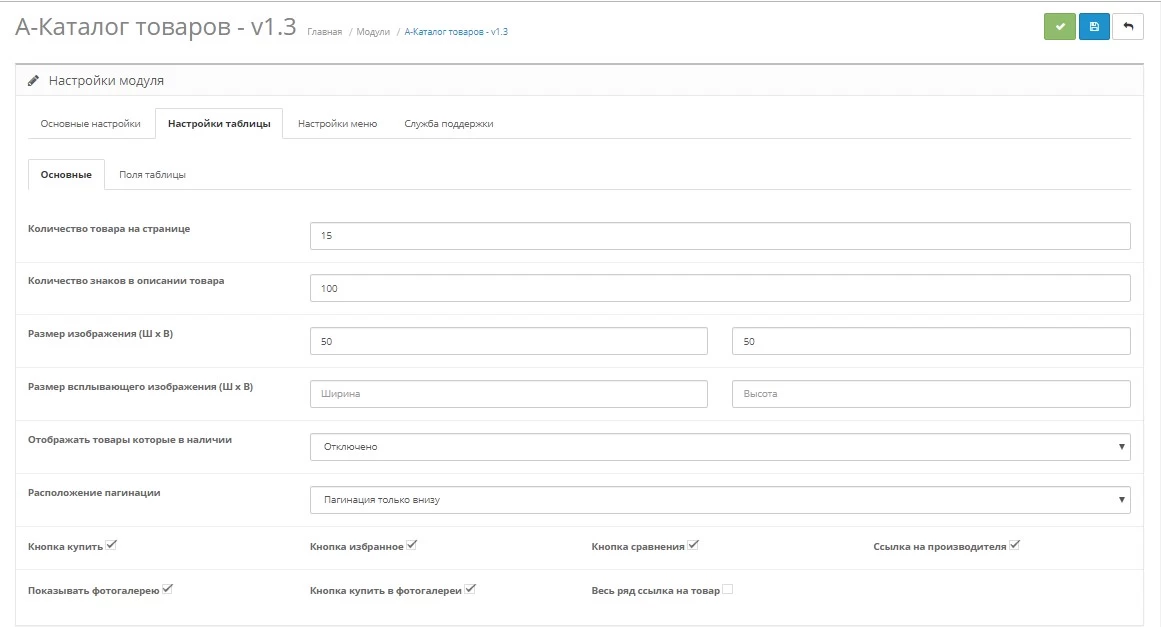Click the Расположение пагинации label
The image size is (1161, 627).
point(94,492)
